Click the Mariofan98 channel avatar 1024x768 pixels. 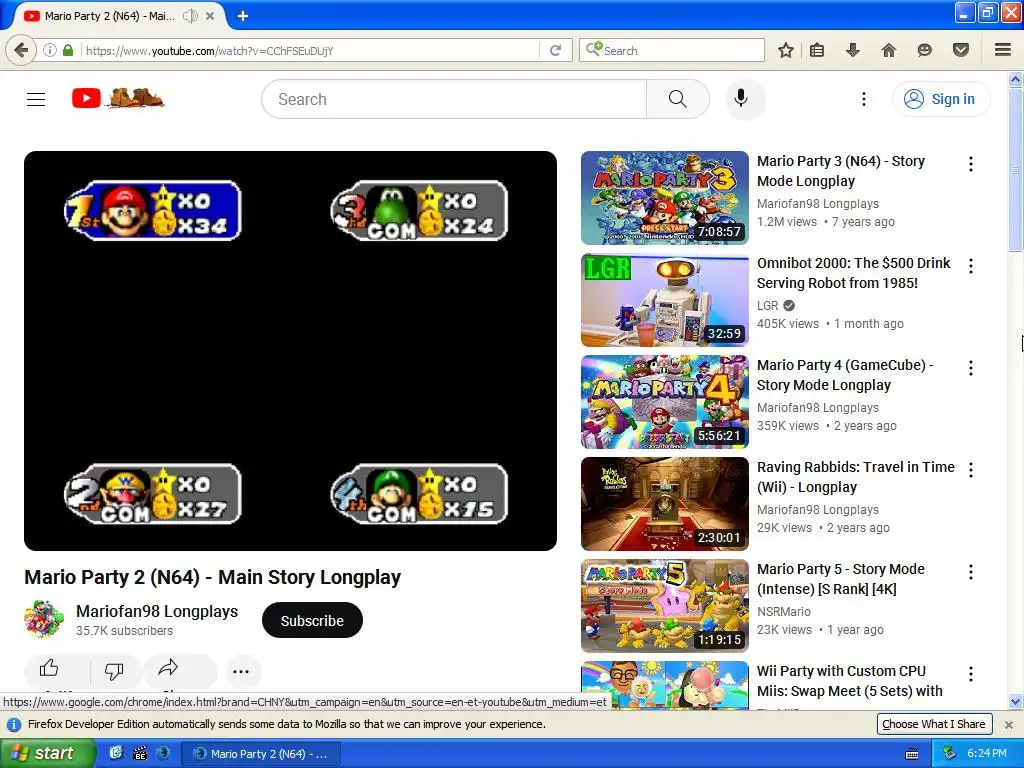(44, 619)
